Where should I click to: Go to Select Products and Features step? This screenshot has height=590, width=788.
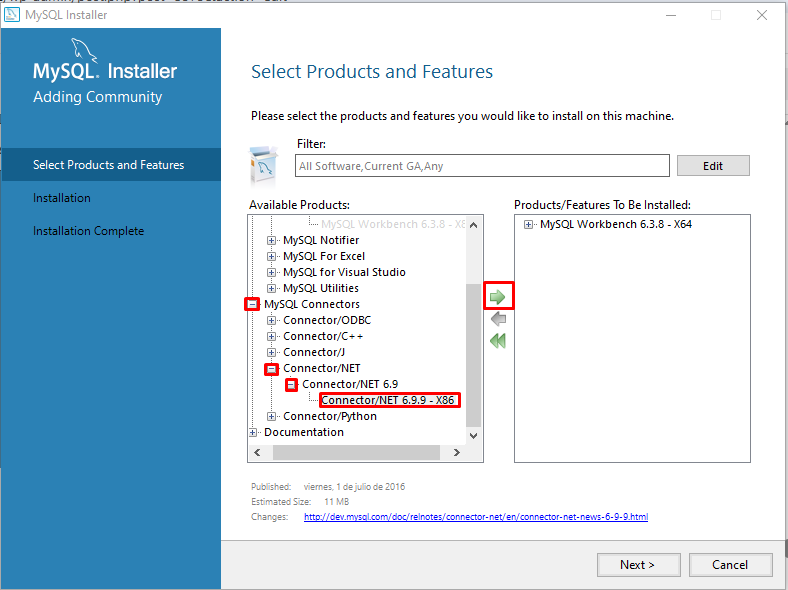click(x=111, y=165)
